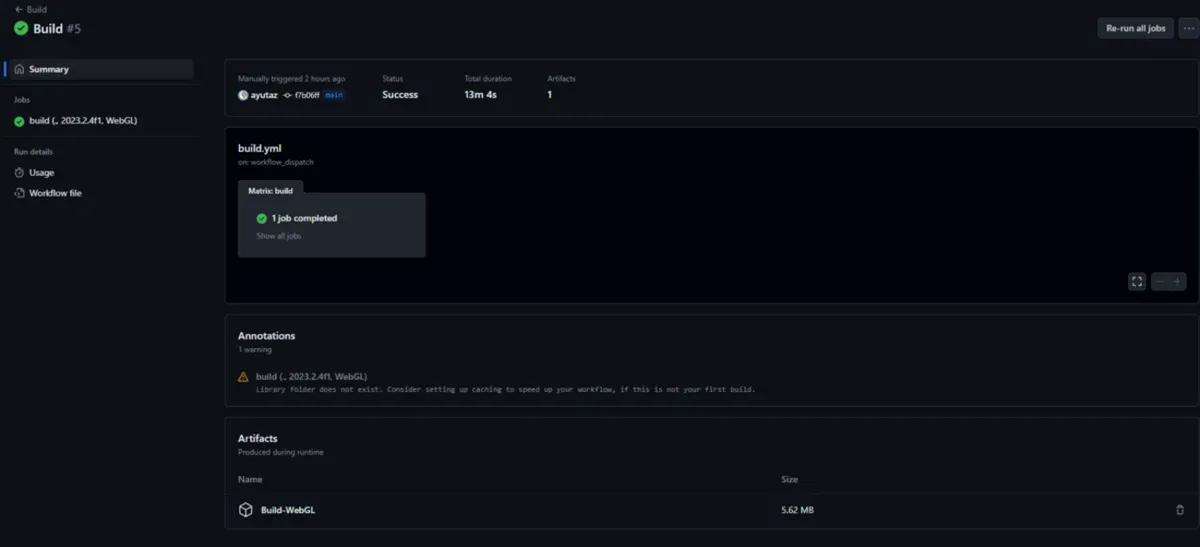Delete the Build-WebGL artifact trash icon
The height and width of the screenshot is (547, 1200).
pyautogui.click(x=1180, y=510)
